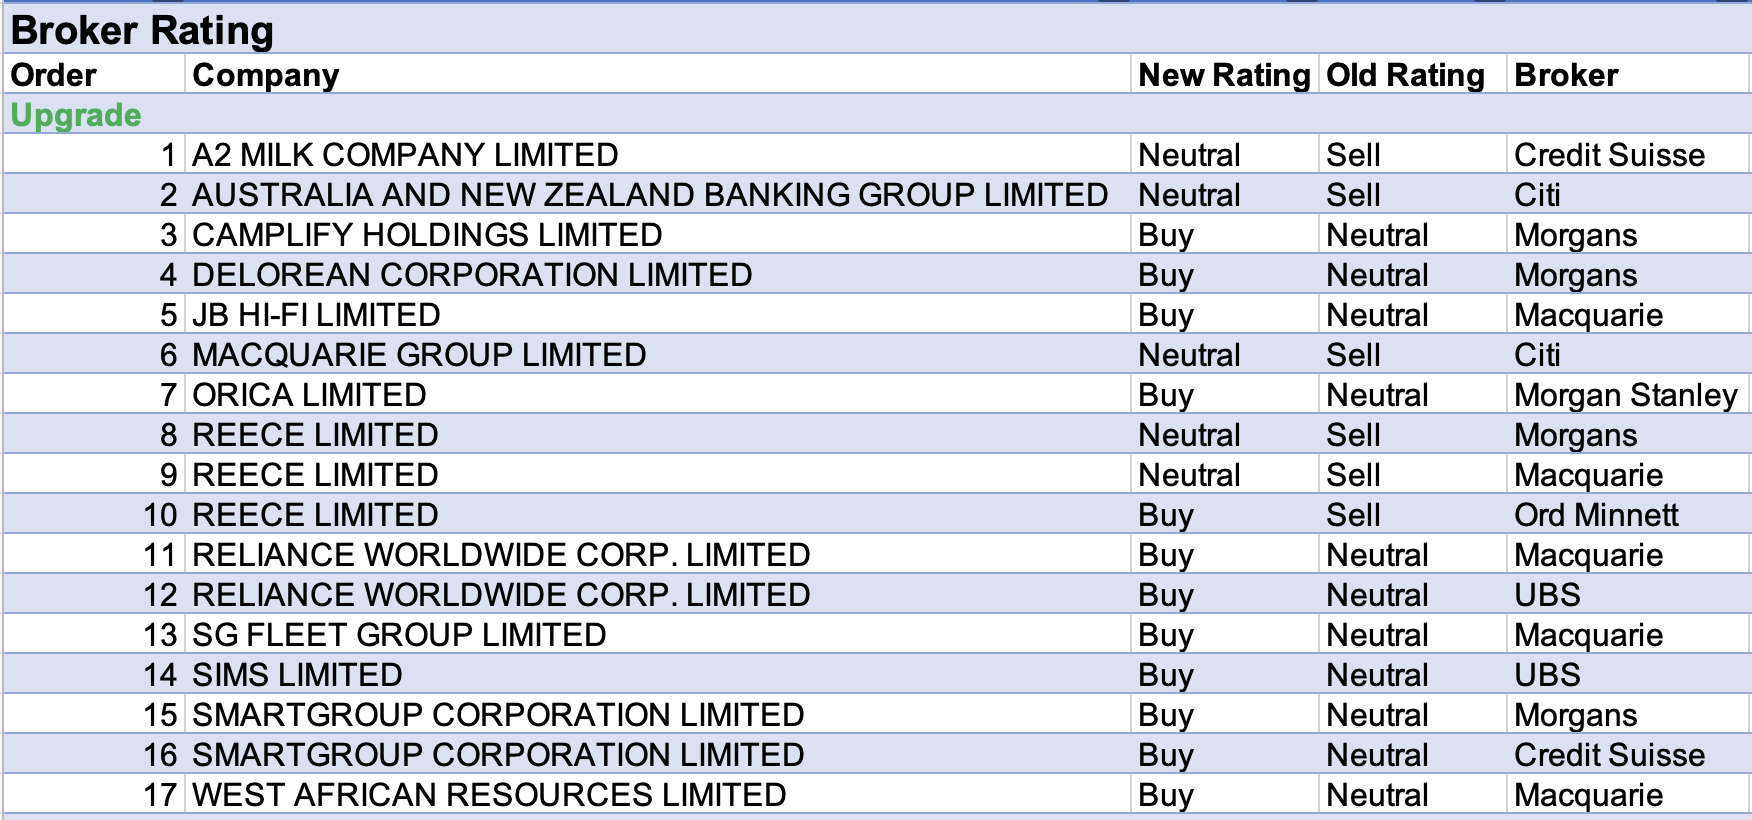Click the green Upgrade section label
The height and width of the screenshot is (820, 1752).
click(76, 115)
